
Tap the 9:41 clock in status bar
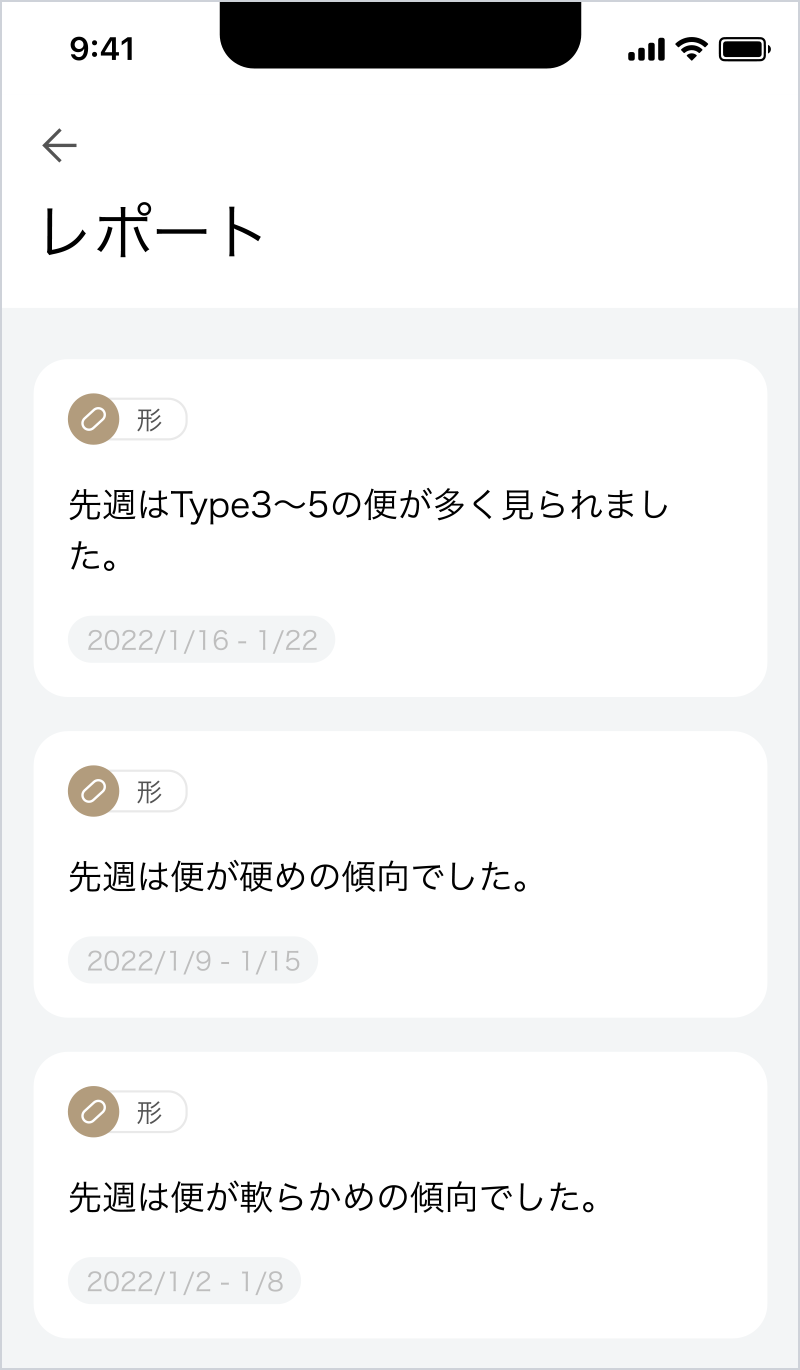(x=102, y=49)
